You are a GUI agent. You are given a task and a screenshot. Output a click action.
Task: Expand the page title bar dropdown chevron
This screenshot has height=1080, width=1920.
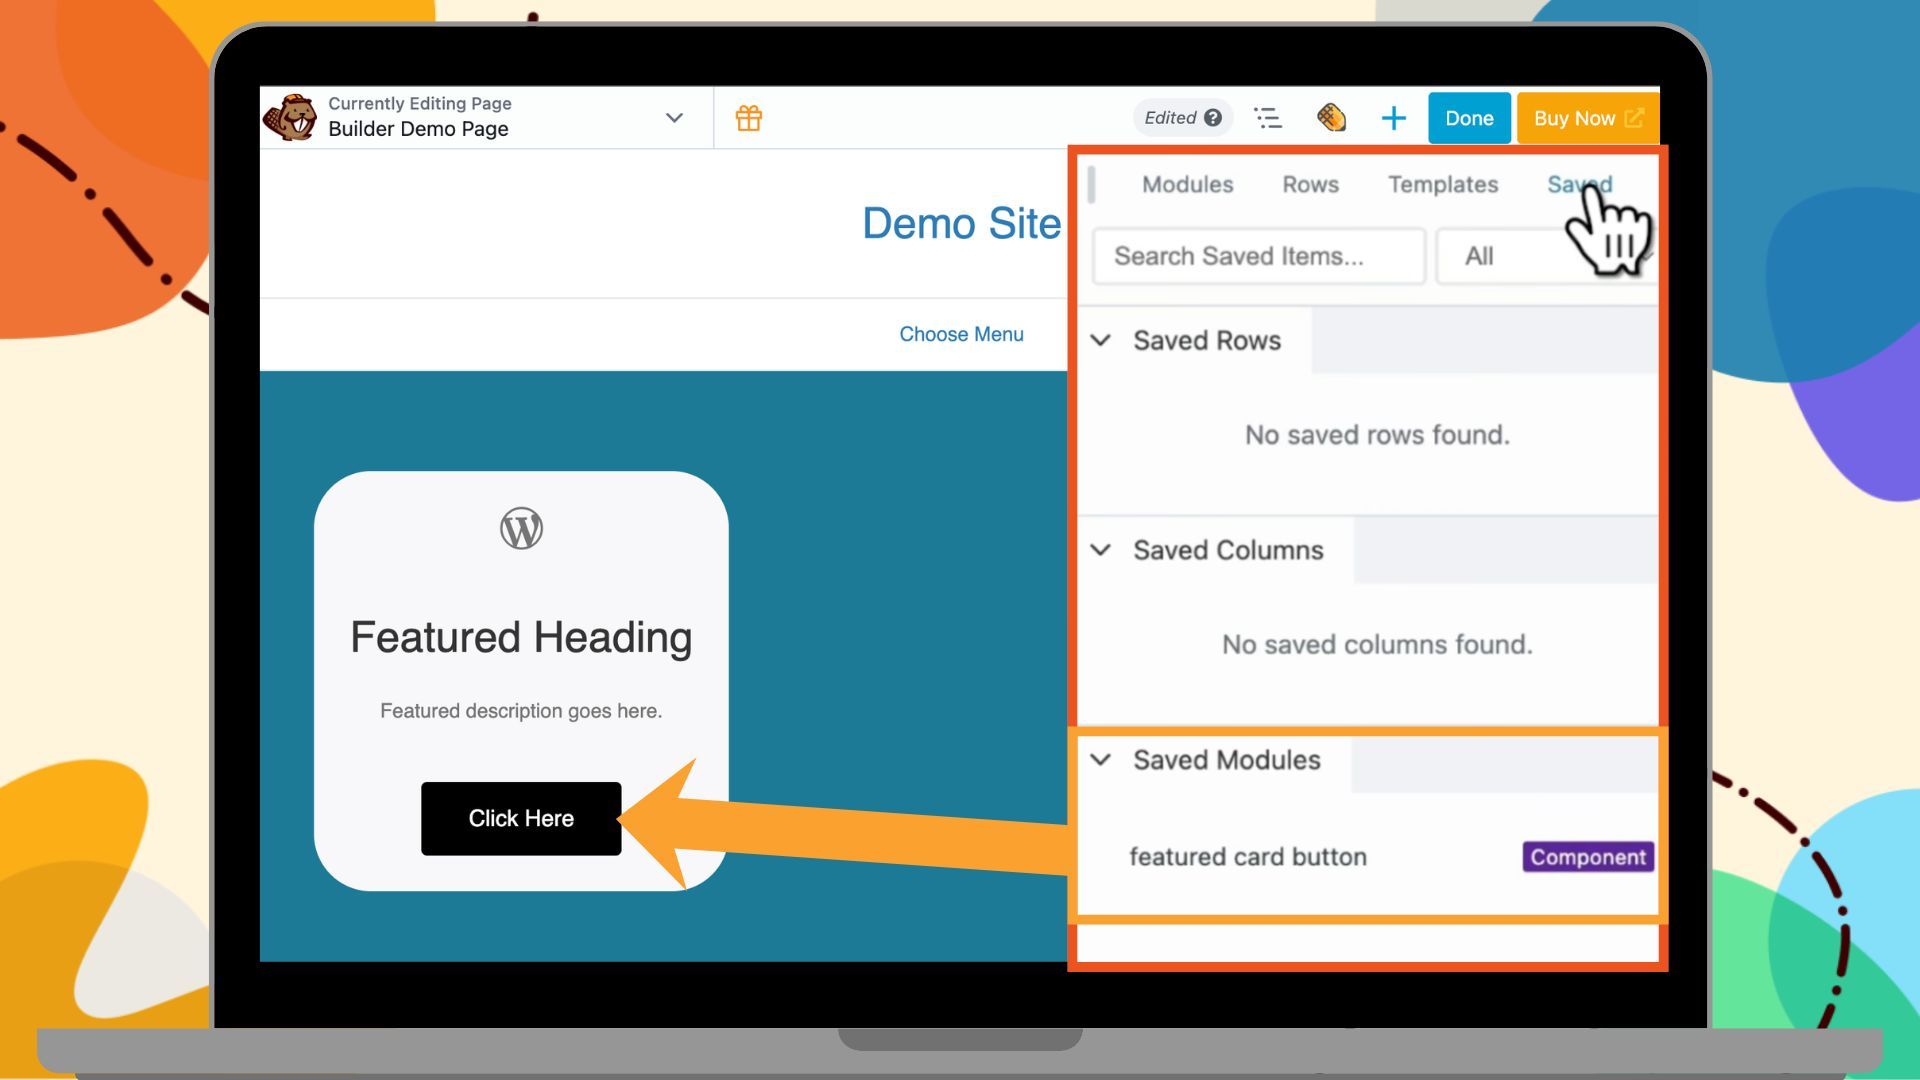(674, 118)
